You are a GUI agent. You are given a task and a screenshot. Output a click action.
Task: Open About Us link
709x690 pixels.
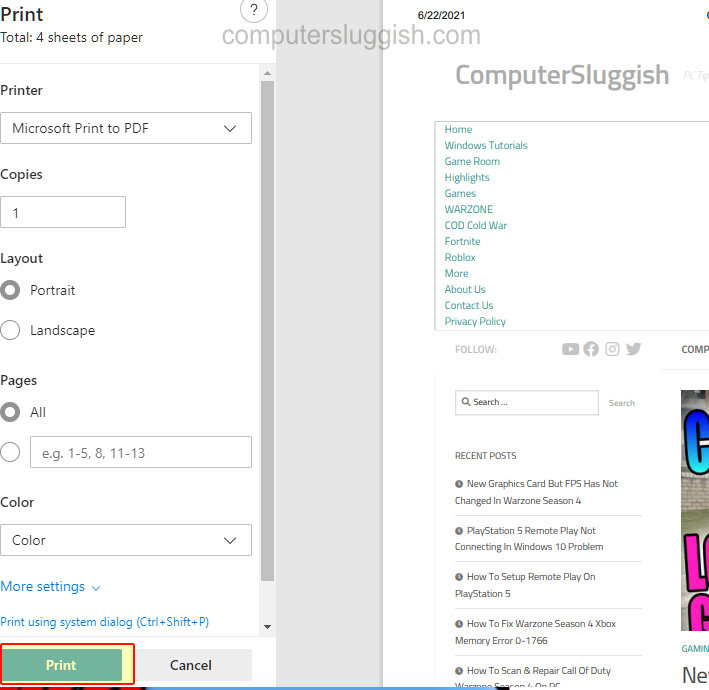(465, 289)
